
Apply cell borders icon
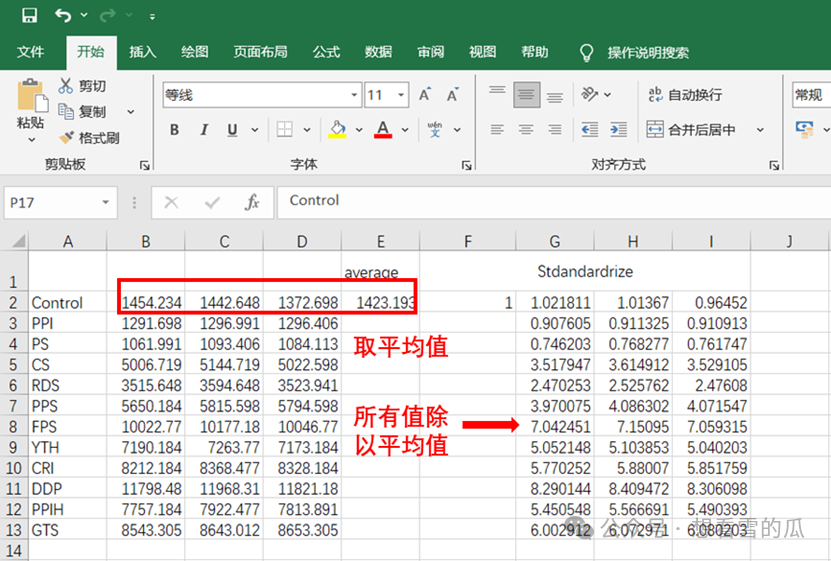coord(285,129)
